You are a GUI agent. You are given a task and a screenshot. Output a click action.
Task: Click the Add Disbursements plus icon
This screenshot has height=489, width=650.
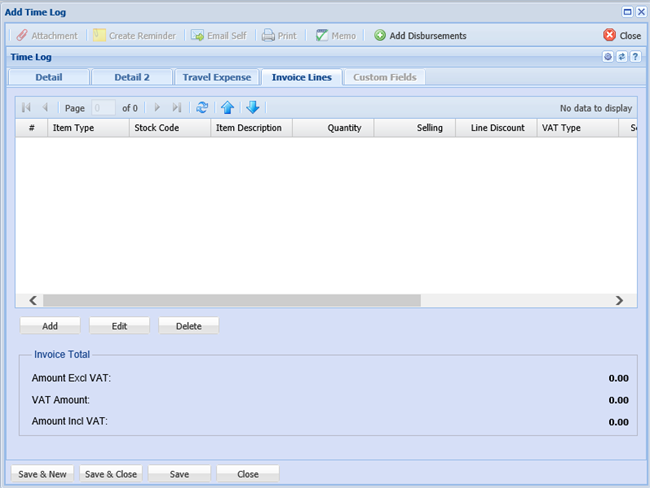[380, 35]
